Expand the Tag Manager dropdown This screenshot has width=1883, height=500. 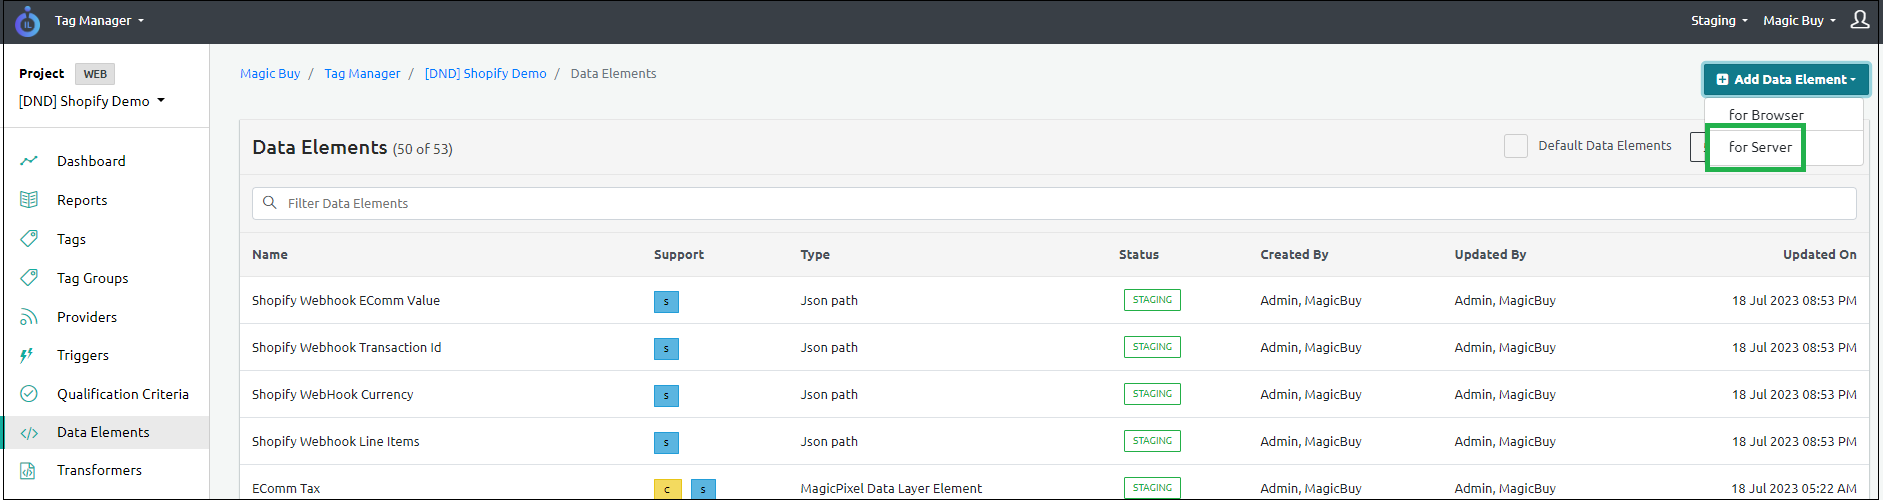(99, 21)
